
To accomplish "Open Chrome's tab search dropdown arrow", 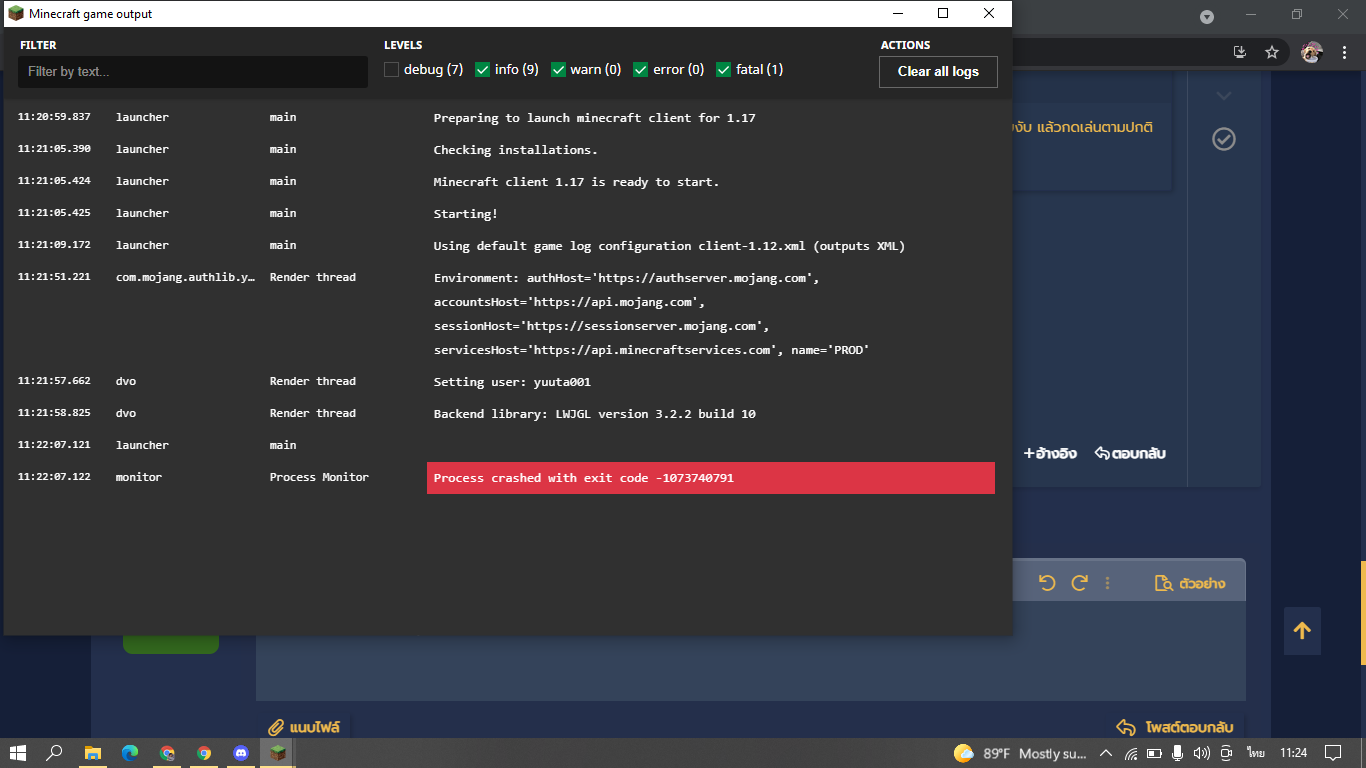I will (x=1207, y=16).
